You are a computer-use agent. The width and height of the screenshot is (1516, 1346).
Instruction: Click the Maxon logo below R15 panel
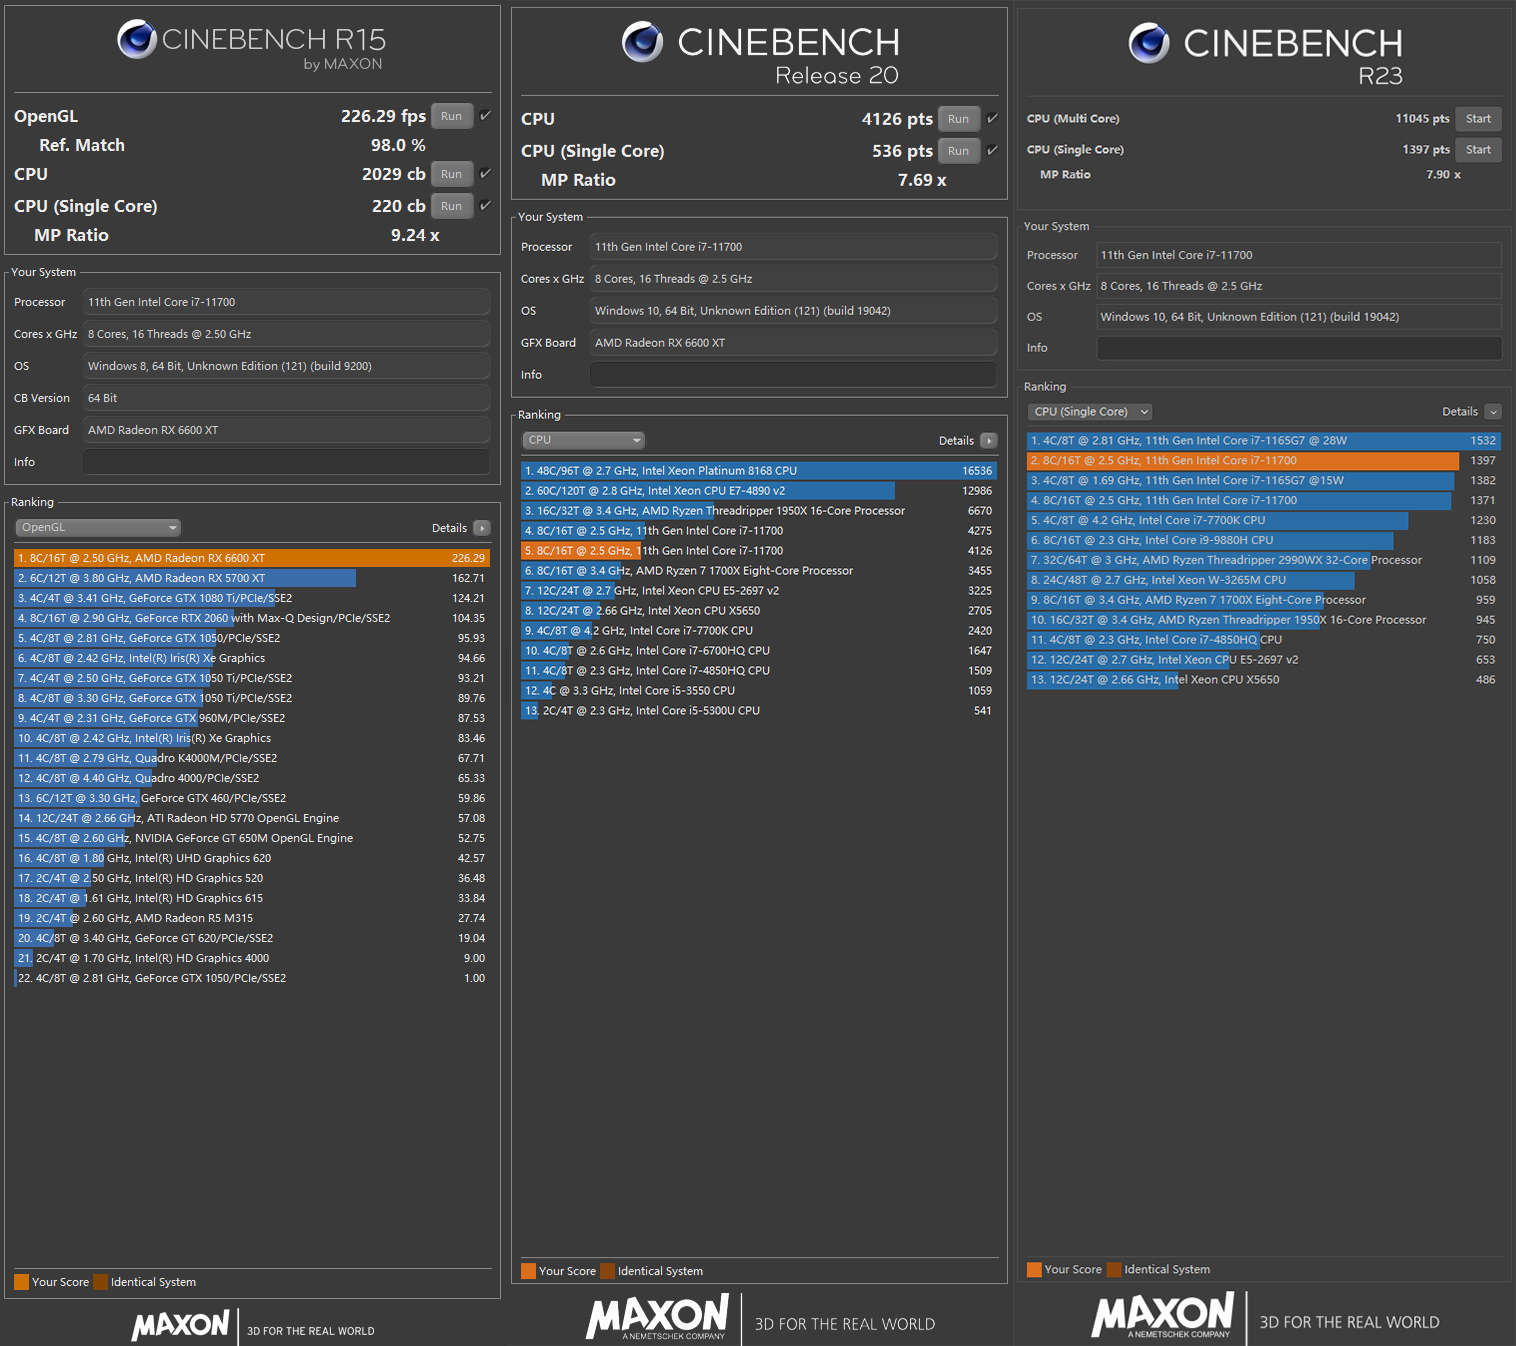(181, 1325)
